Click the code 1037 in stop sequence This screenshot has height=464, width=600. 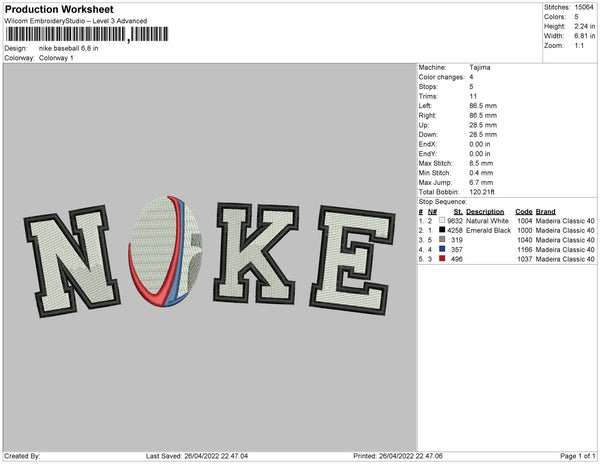525,259
